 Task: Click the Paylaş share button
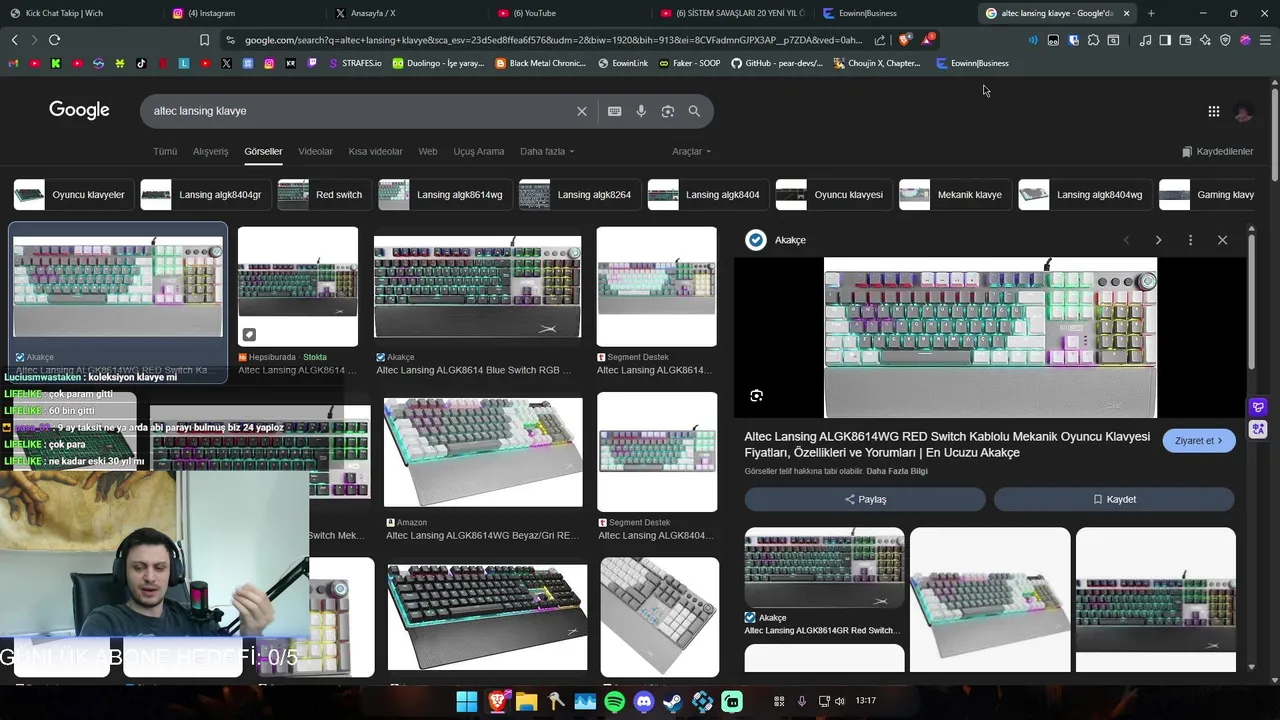tap(865, 499)
